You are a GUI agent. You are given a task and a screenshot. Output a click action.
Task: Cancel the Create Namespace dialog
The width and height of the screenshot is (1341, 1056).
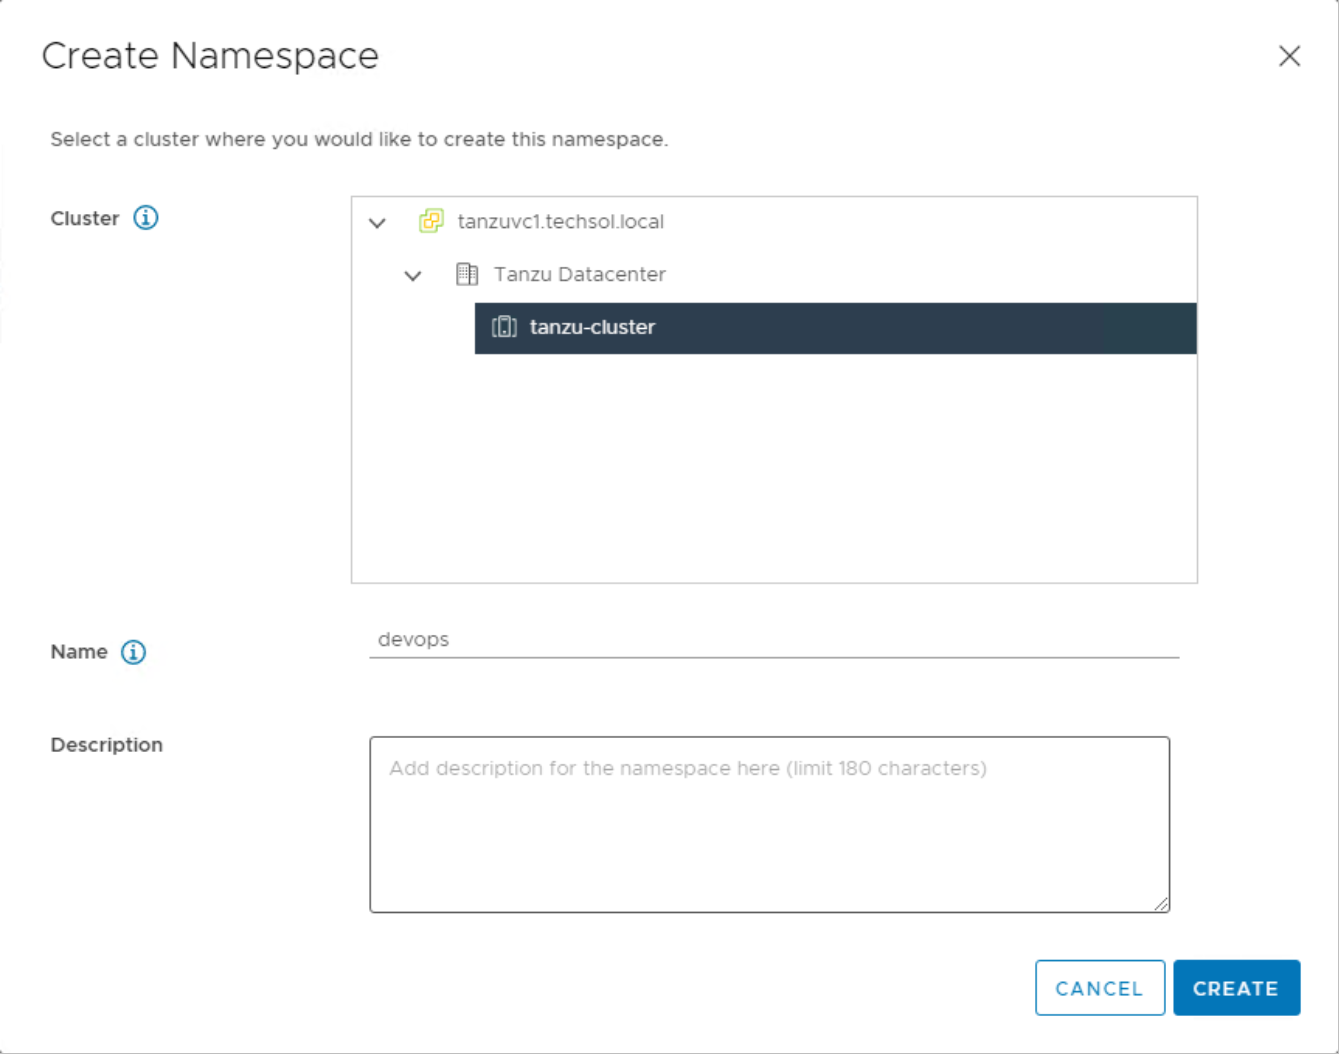click(x=1099, y=988)
